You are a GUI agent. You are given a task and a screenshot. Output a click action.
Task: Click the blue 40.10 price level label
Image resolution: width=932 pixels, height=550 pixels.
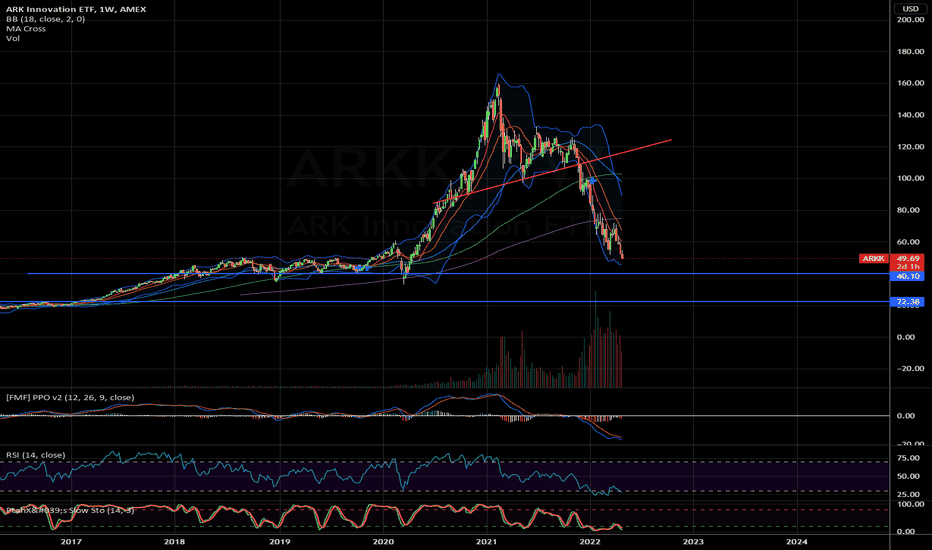[x=908, y=276]
